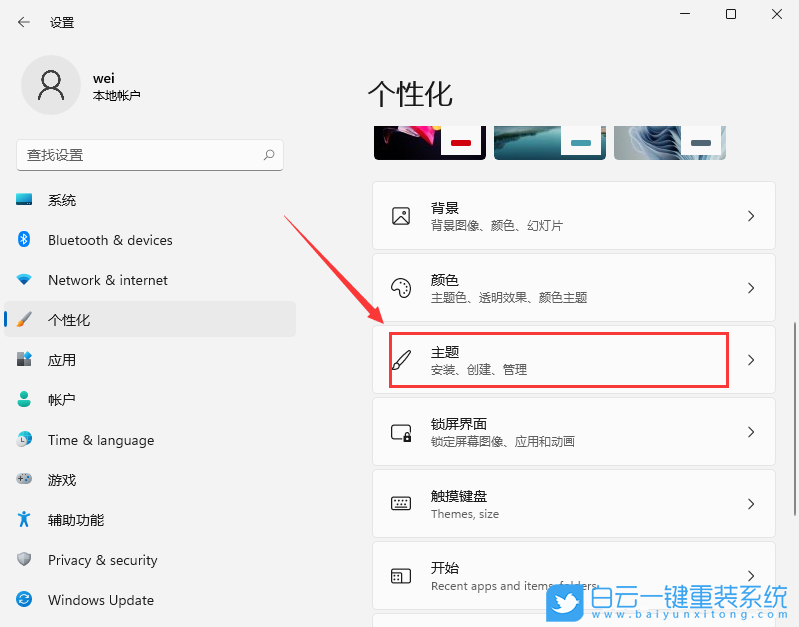This screenshot has height=627, width=799.
Task: Click the 帐户 person icon
Action: (x=24, y=399)
